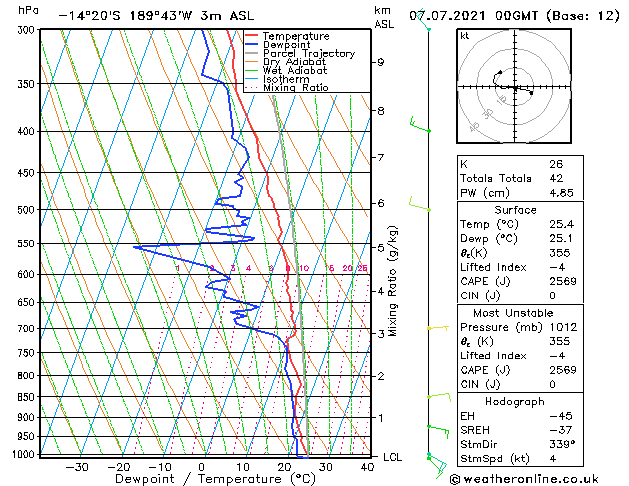Click the Wet Adiabat legend entry
629x486 pixels.
coord(286,71)
